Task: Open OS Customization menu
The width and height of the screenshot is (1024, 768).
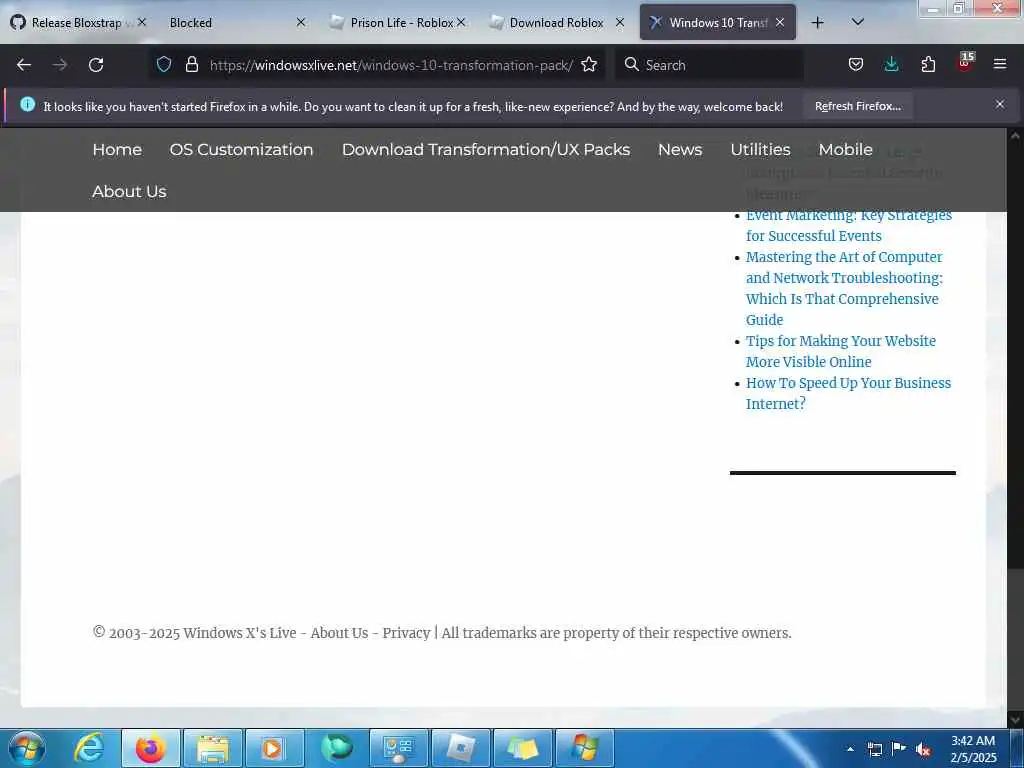Action: (241, 150)
